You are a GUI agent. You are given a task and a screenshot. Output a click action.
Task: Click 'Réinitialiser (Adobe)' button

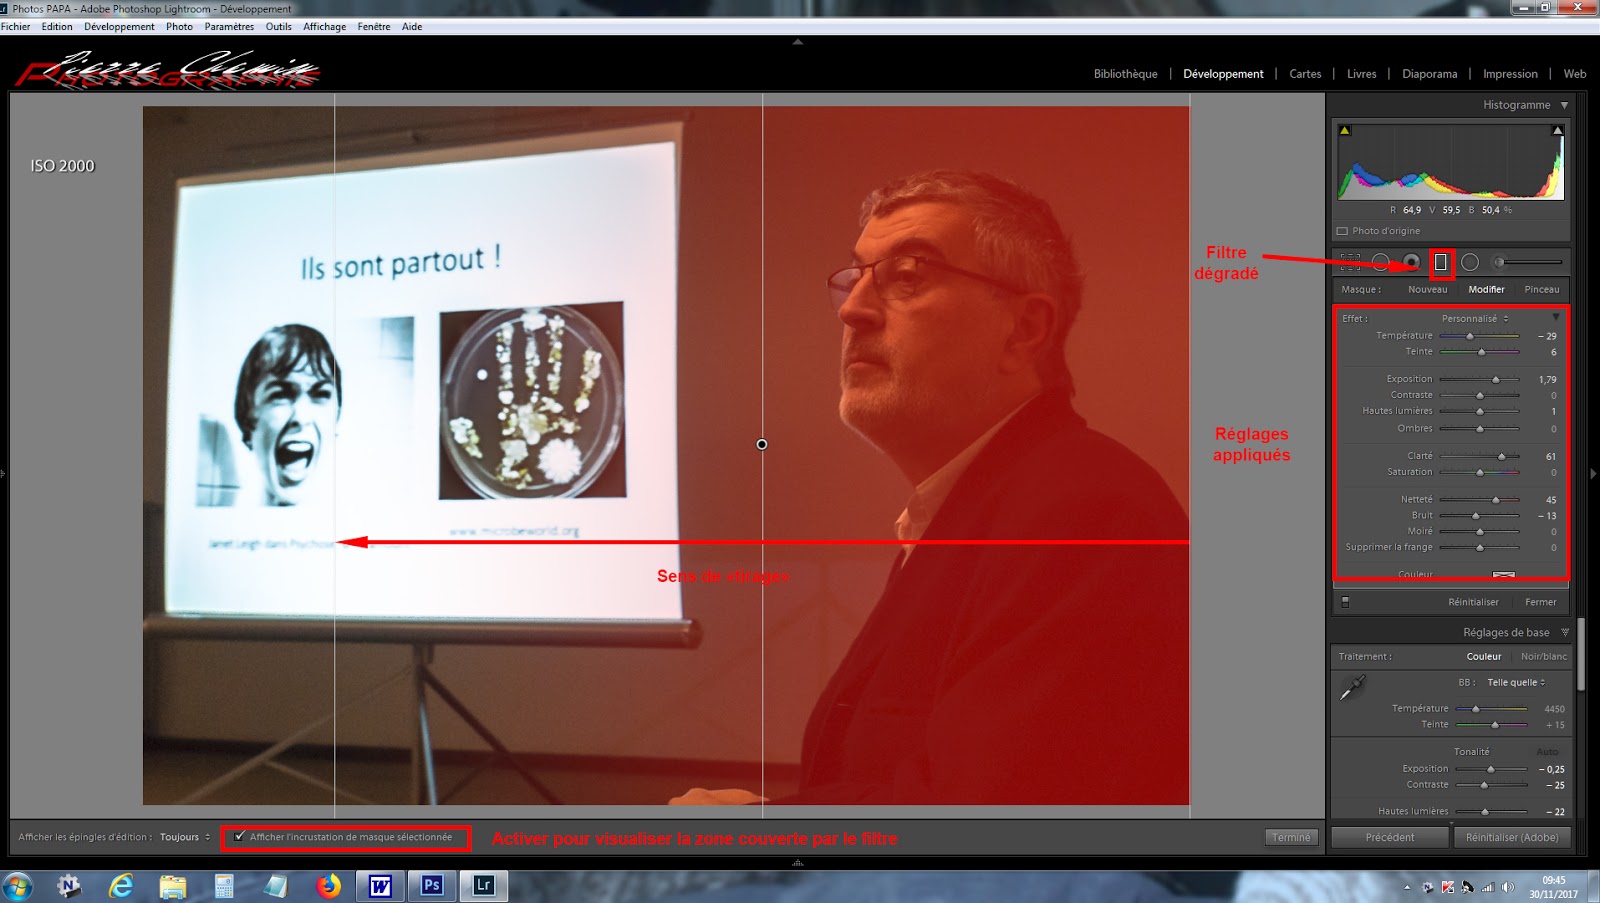pos(1512,837)
